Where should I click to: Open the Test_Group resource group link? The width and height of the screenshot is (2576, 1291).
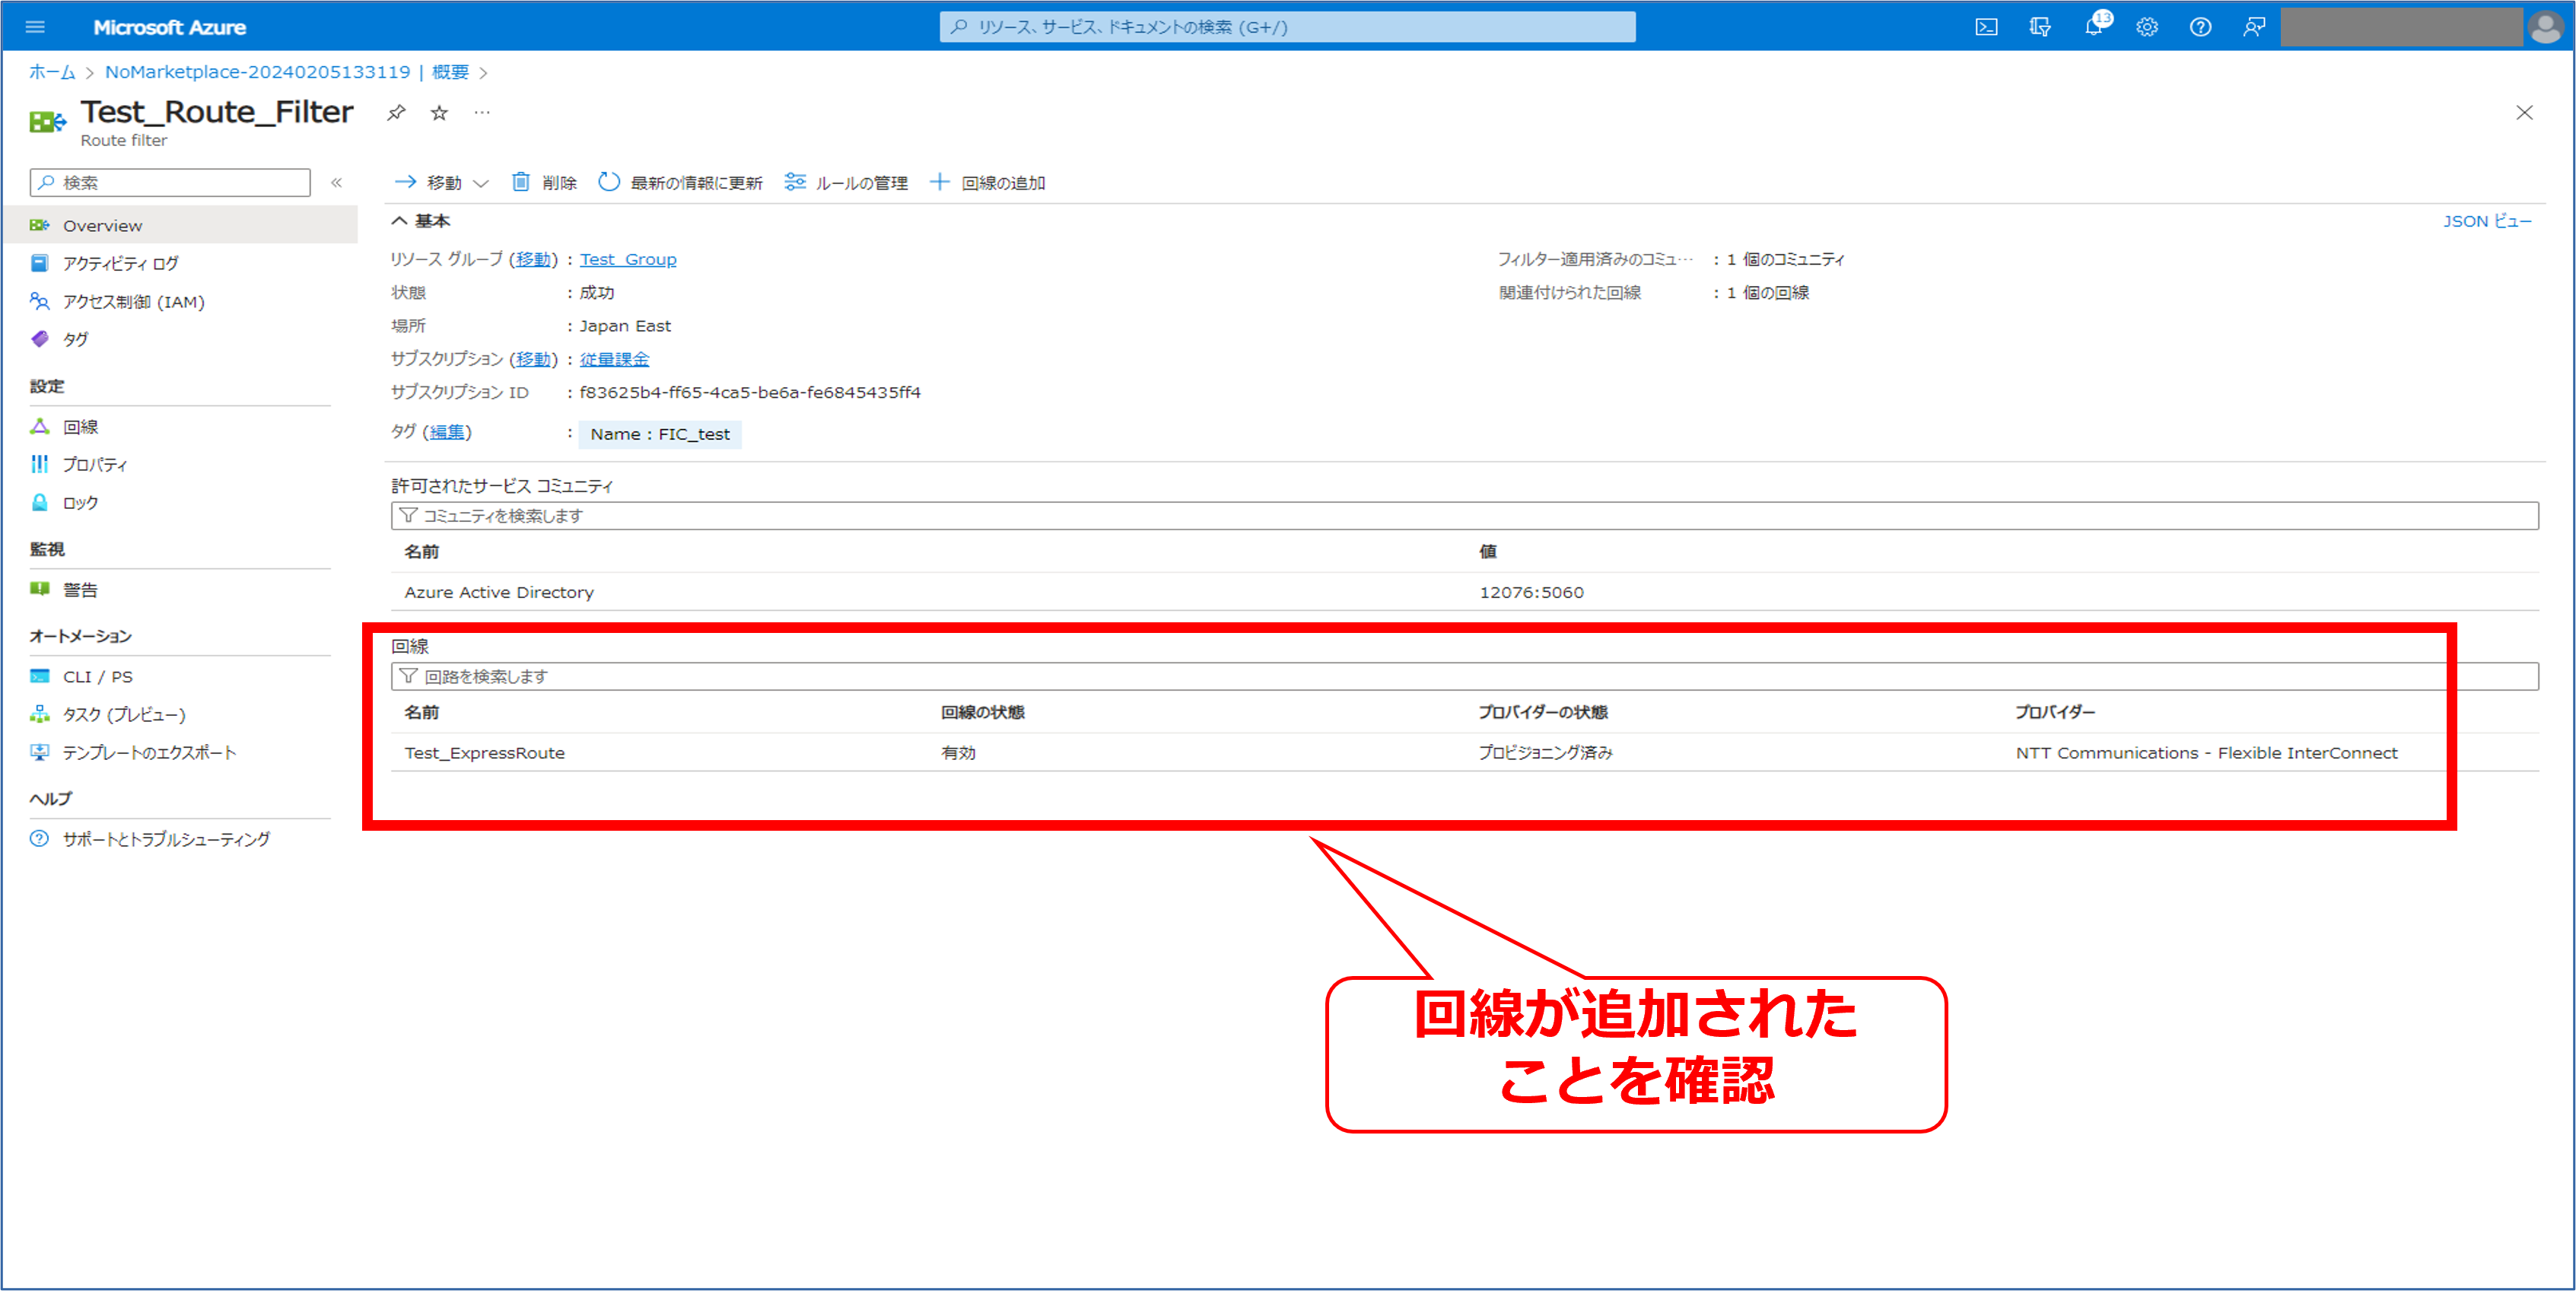[x=627, y=260]
